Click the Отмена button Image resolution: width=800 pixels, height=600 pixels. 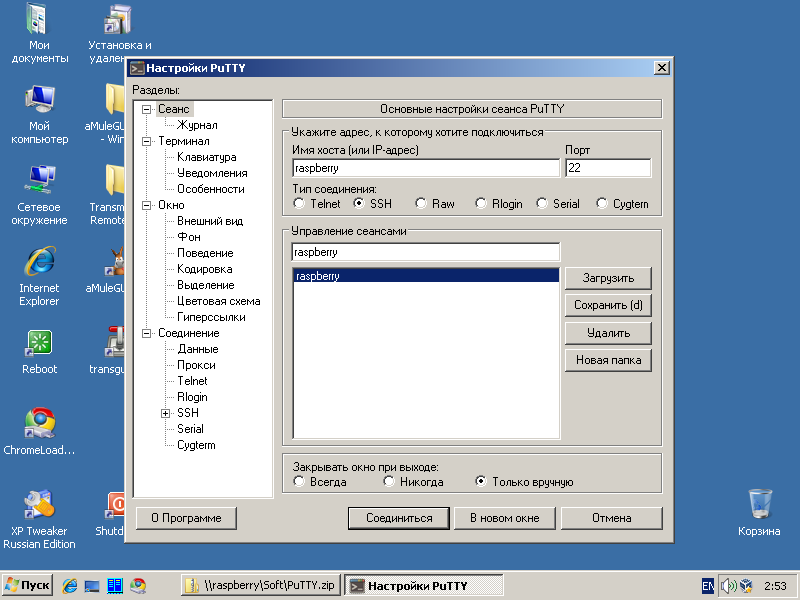point(612,518)
